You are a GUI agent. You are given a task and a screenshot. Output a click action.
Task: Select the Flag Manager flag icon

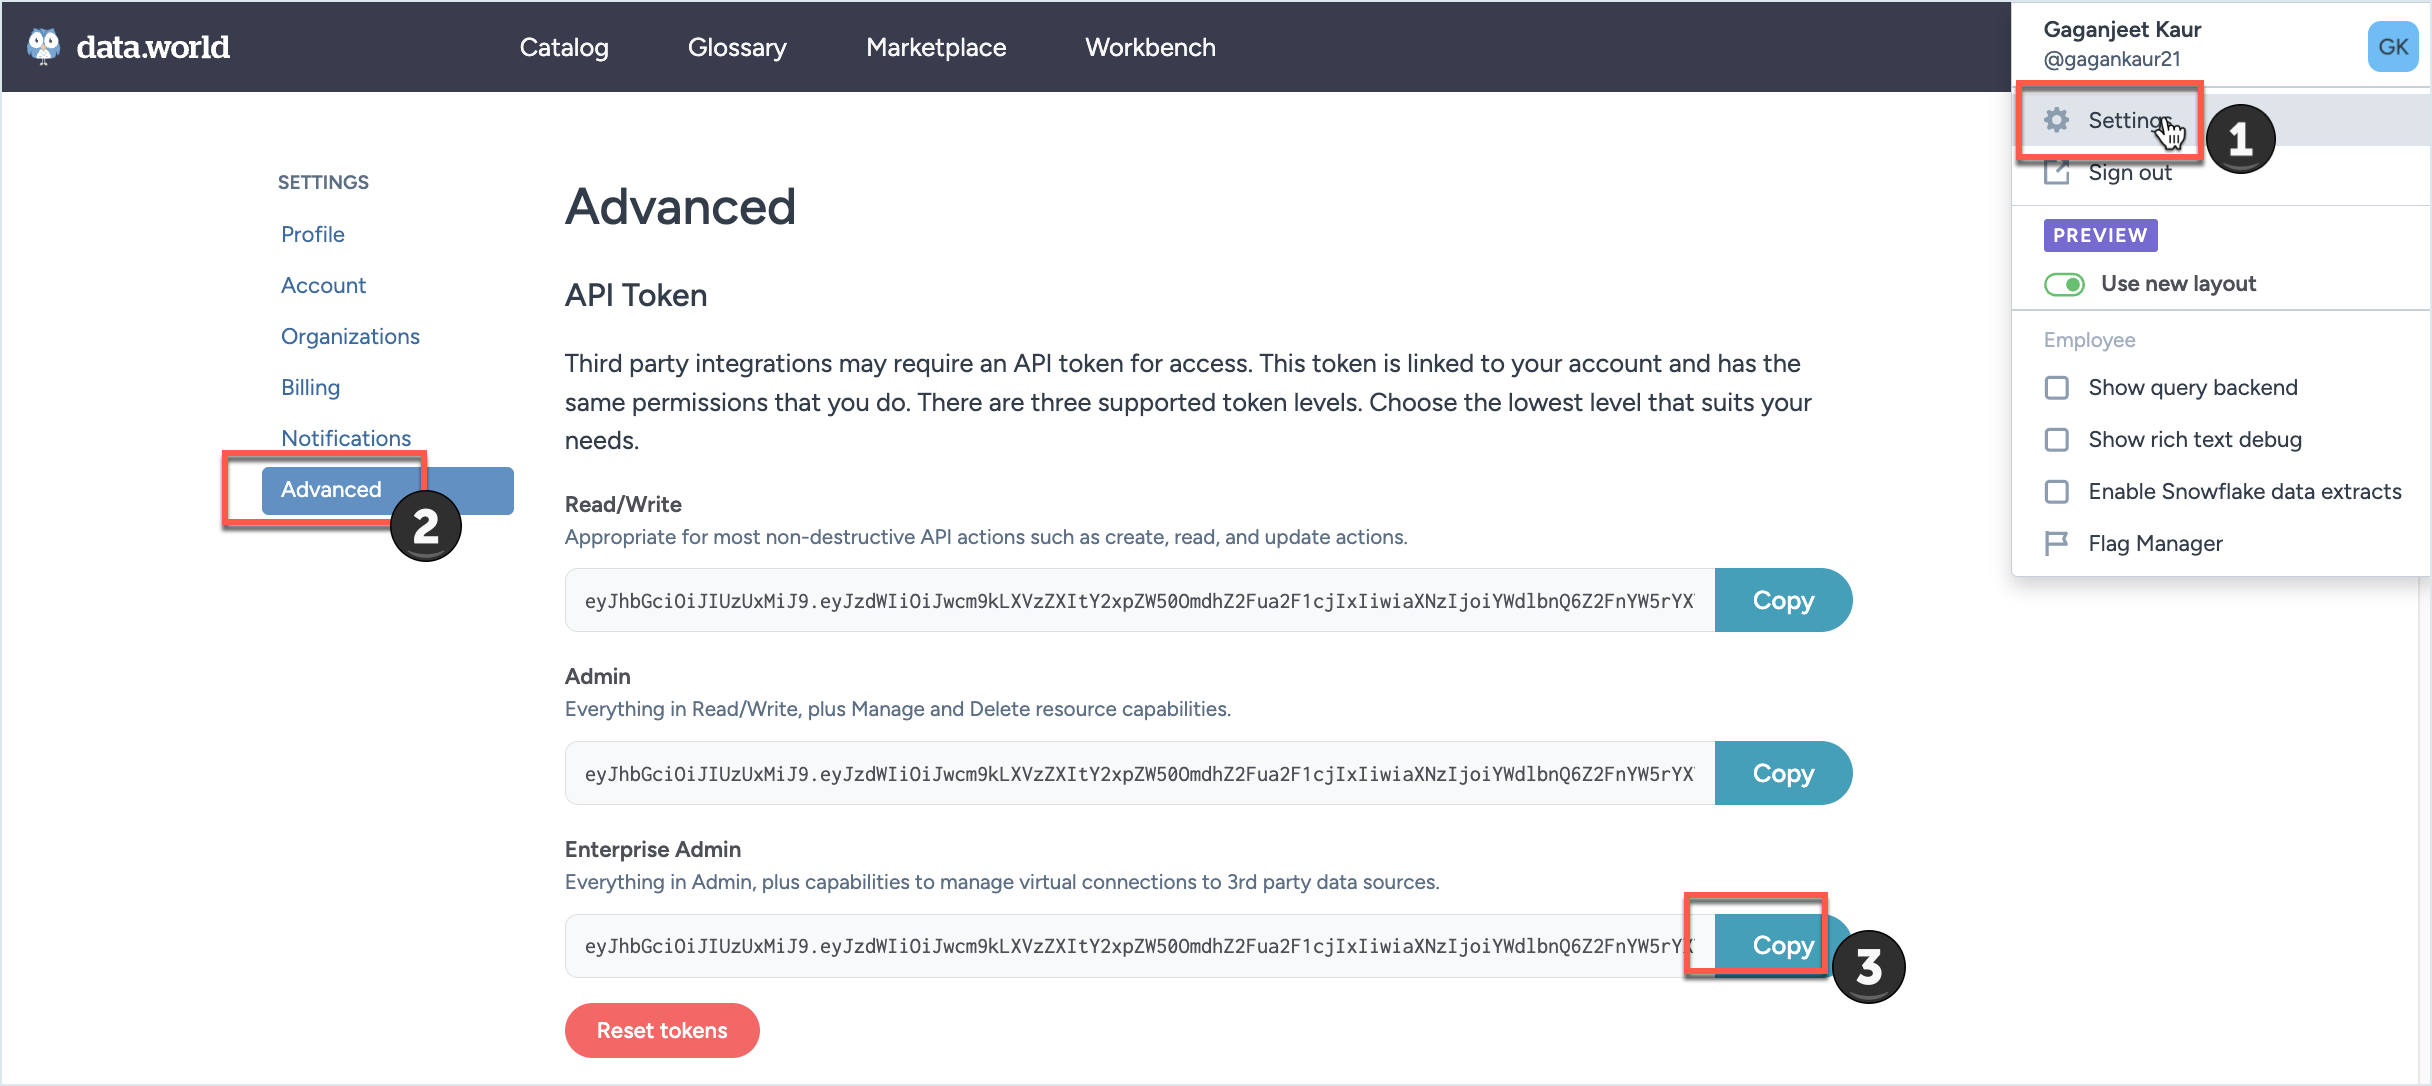tap(2057, 543)
